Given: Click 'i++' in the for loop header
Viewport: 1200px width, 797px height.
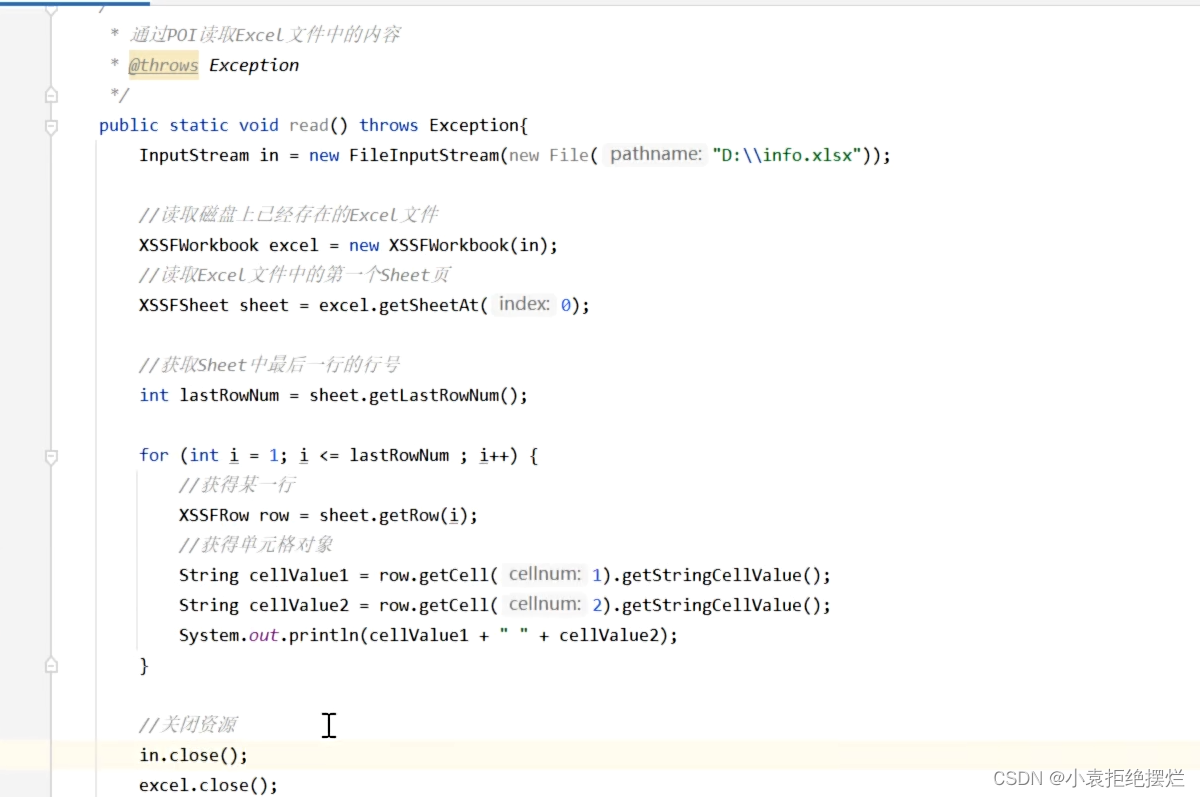Looking at the screenshot, I should pos(494,455).
